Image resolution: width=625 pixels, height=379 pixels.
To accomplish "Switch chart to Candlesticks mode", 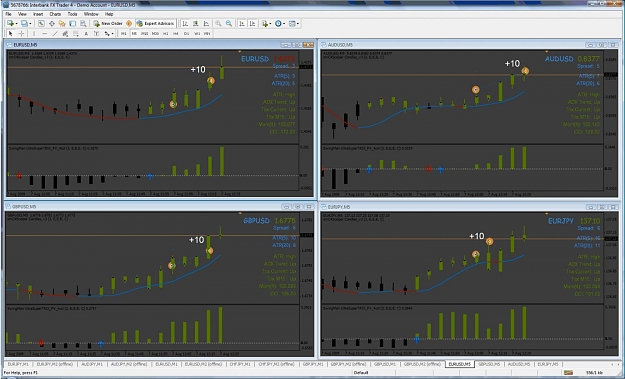I will pyautogui.click(x=196, y=24).
